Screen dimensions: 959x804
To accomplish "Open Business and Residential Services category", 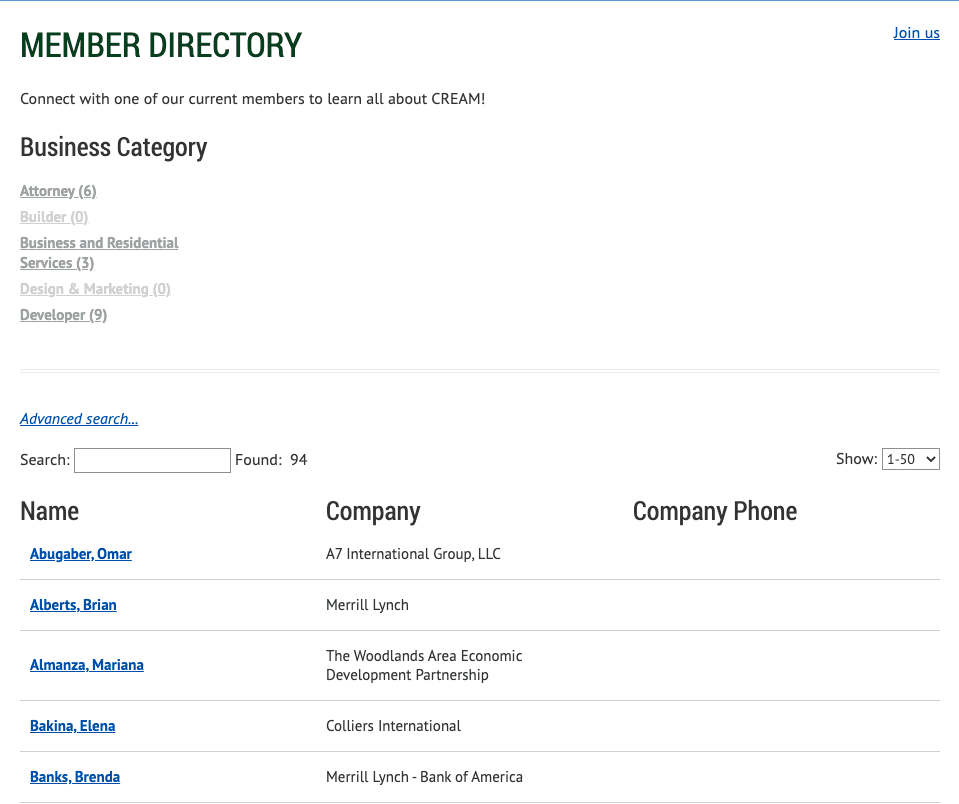I will (x=99, y=253).
